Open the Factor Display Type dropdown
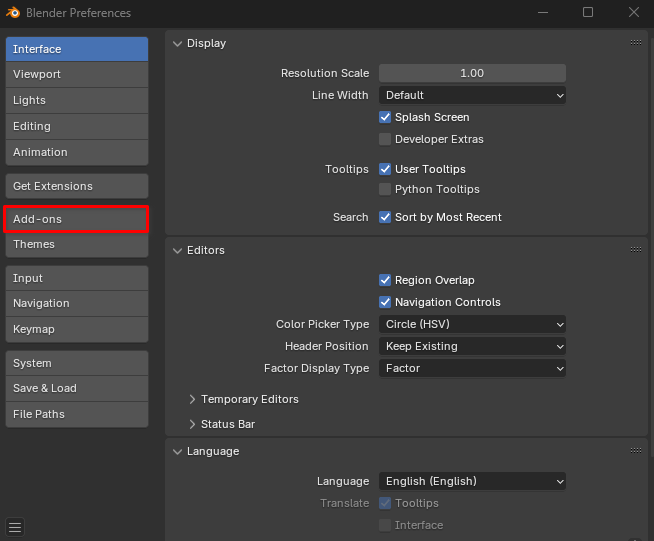This screenshot has height=541, width=654. pos(472,368)
